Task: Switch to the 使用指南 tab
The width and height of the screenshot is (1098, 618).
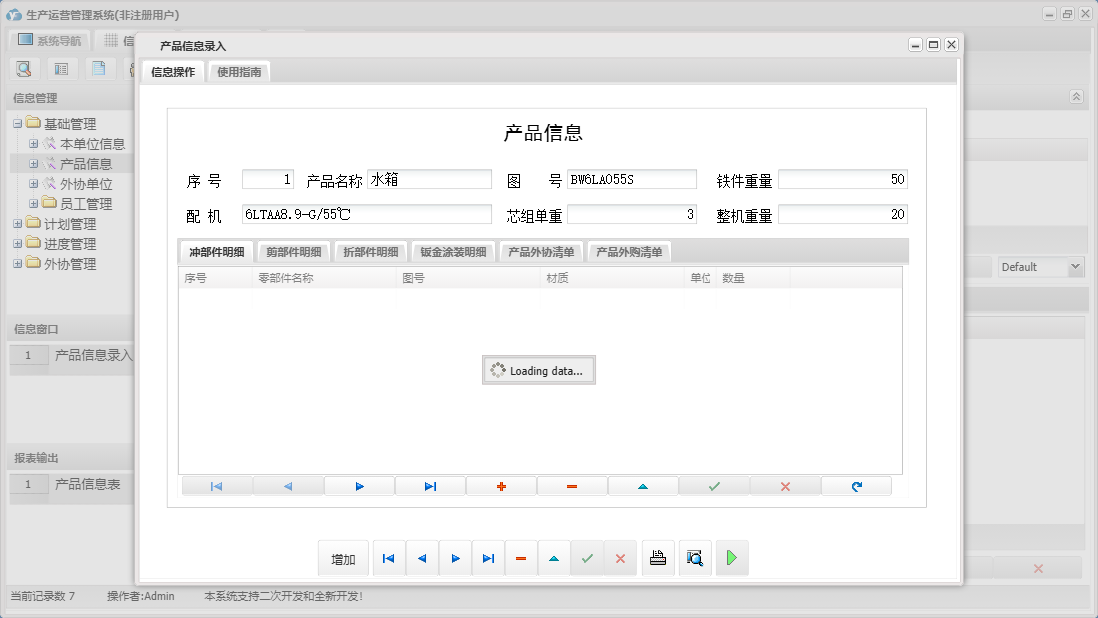Action: pyautogui.click(x=238, y=71)
